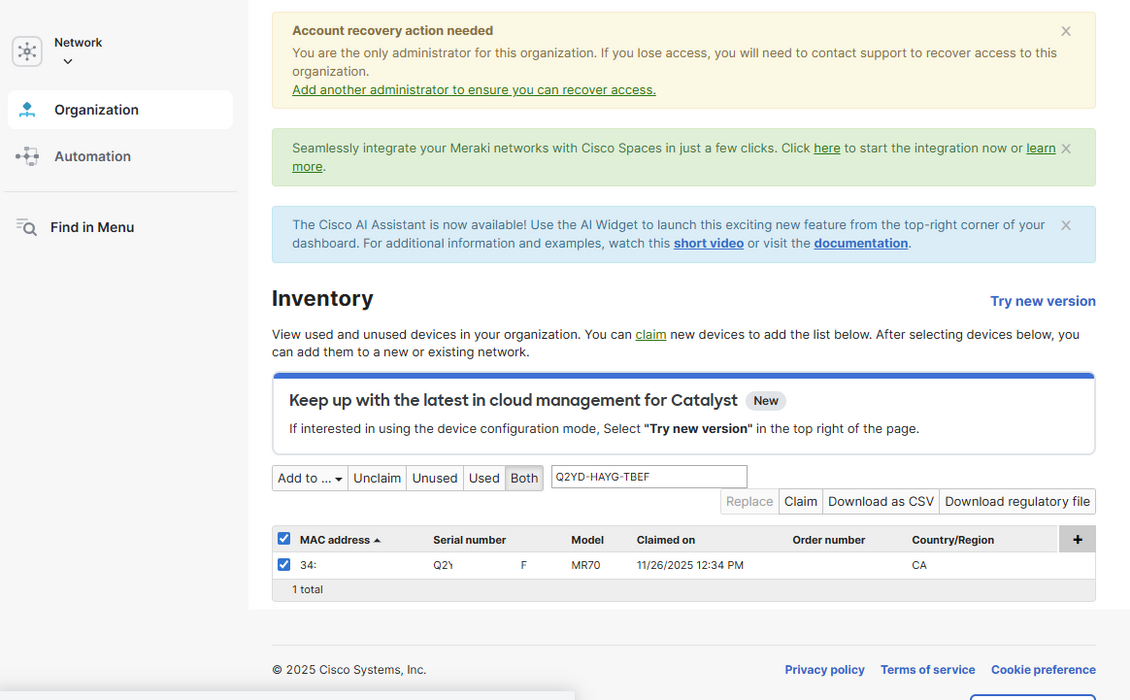Click the Network hub icon in sidebar

pyautogui.click(x=27, y=51)
